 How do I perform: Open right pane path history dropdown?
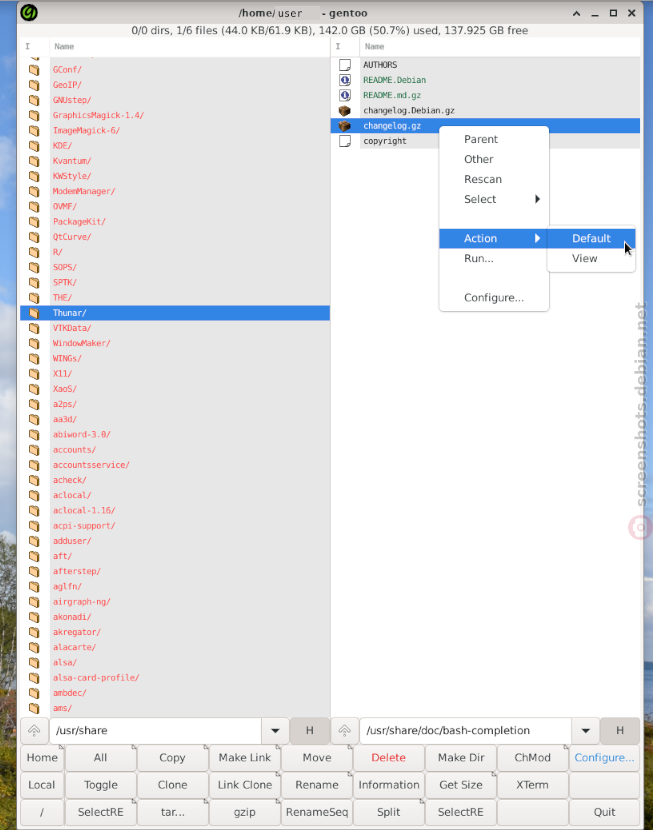coord(585,730)
